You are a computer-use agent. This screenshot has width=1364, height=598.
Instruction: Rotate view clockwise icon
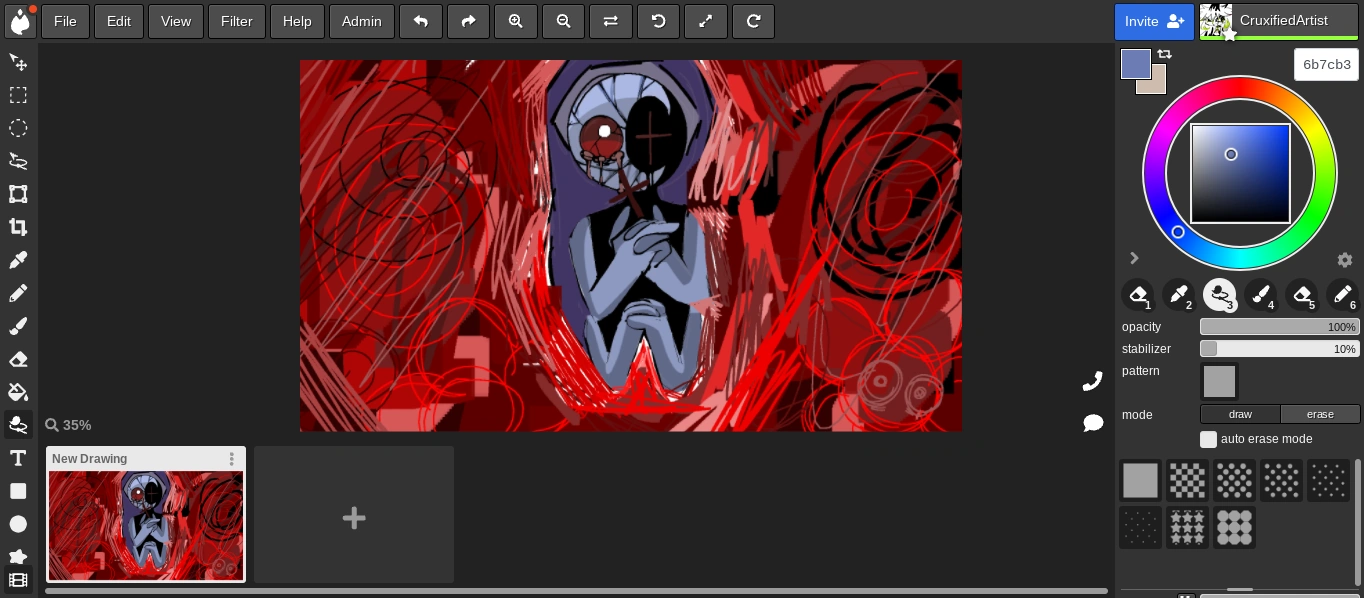coord(753,21)
